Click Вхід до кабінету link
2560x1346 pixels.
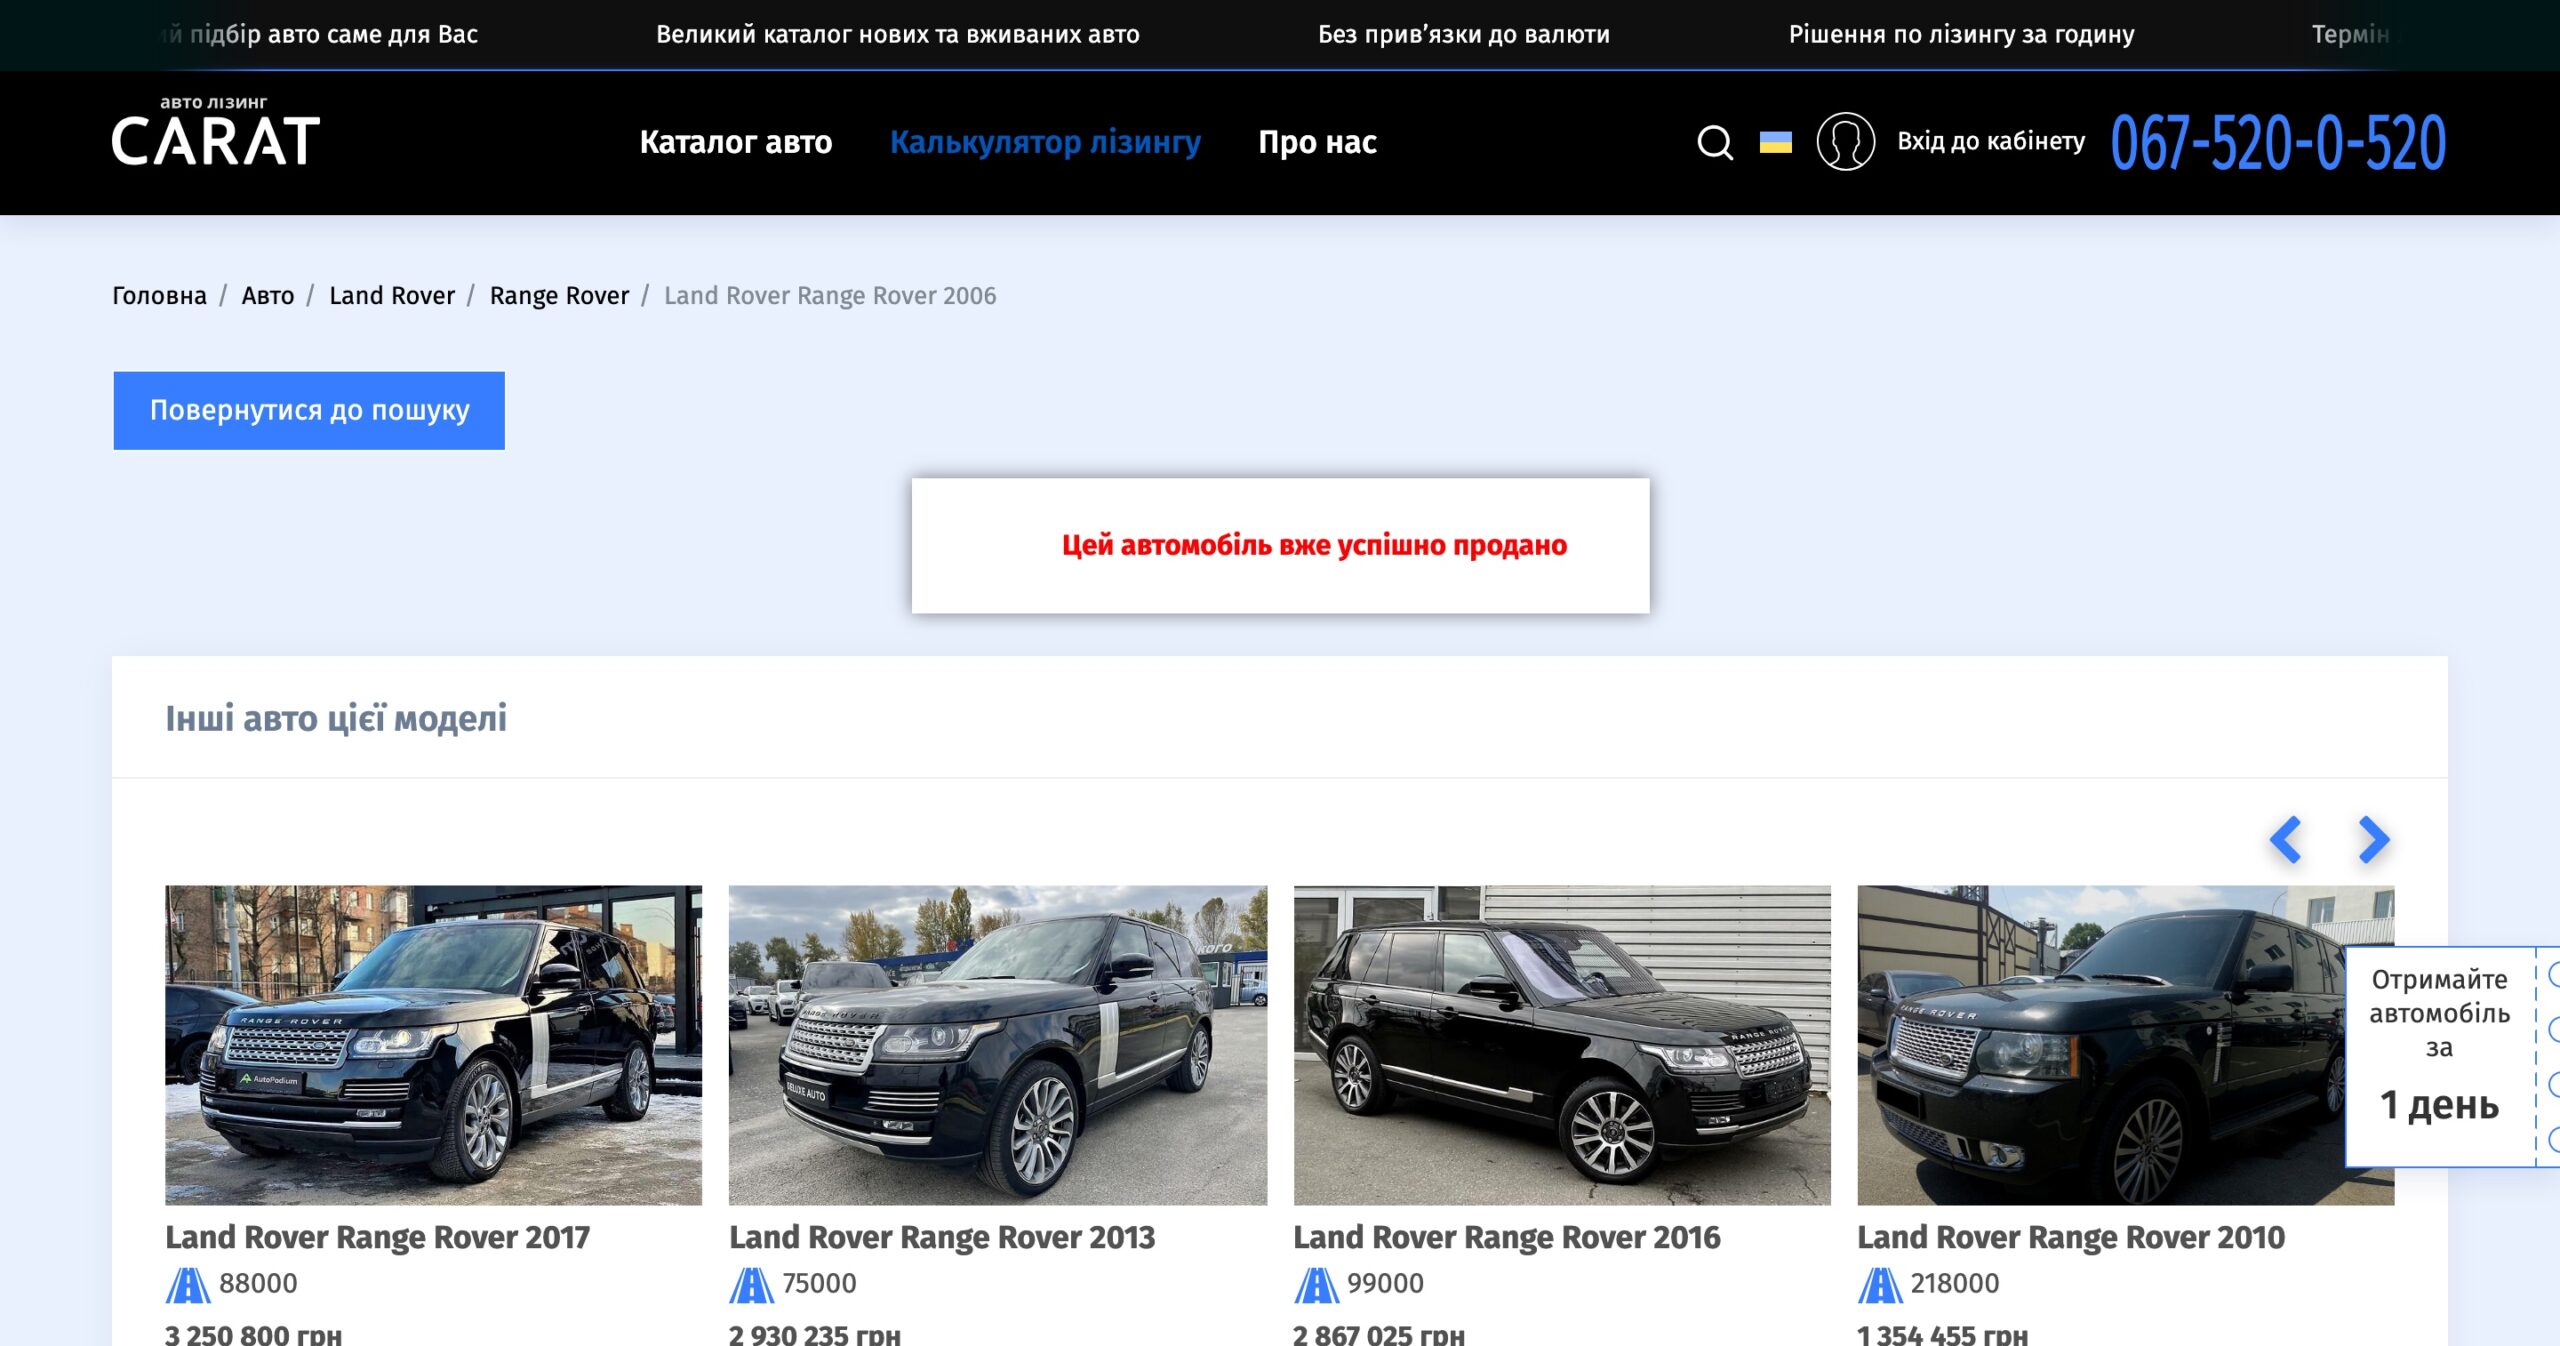coord(1991,141)
